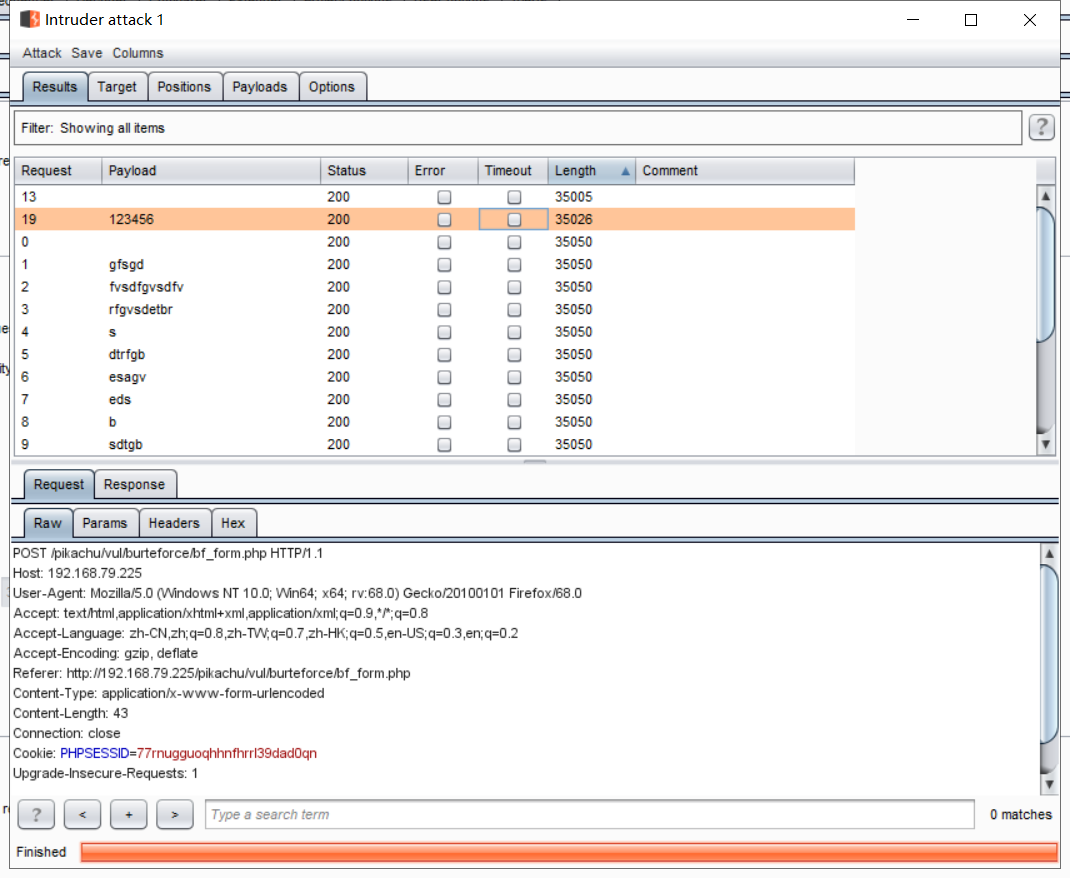1070x878 pixels.
Task: Sort by Payload column header
Action: pyautogui.click(x=211, y=171)
